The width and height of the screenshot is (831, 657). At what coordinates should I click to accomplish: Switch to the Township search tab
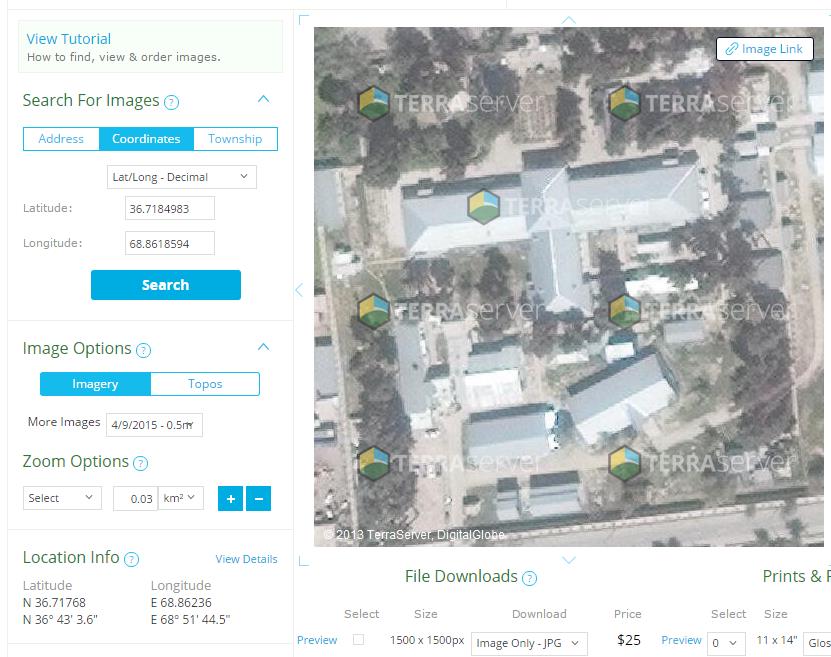[x=235, y=139]
